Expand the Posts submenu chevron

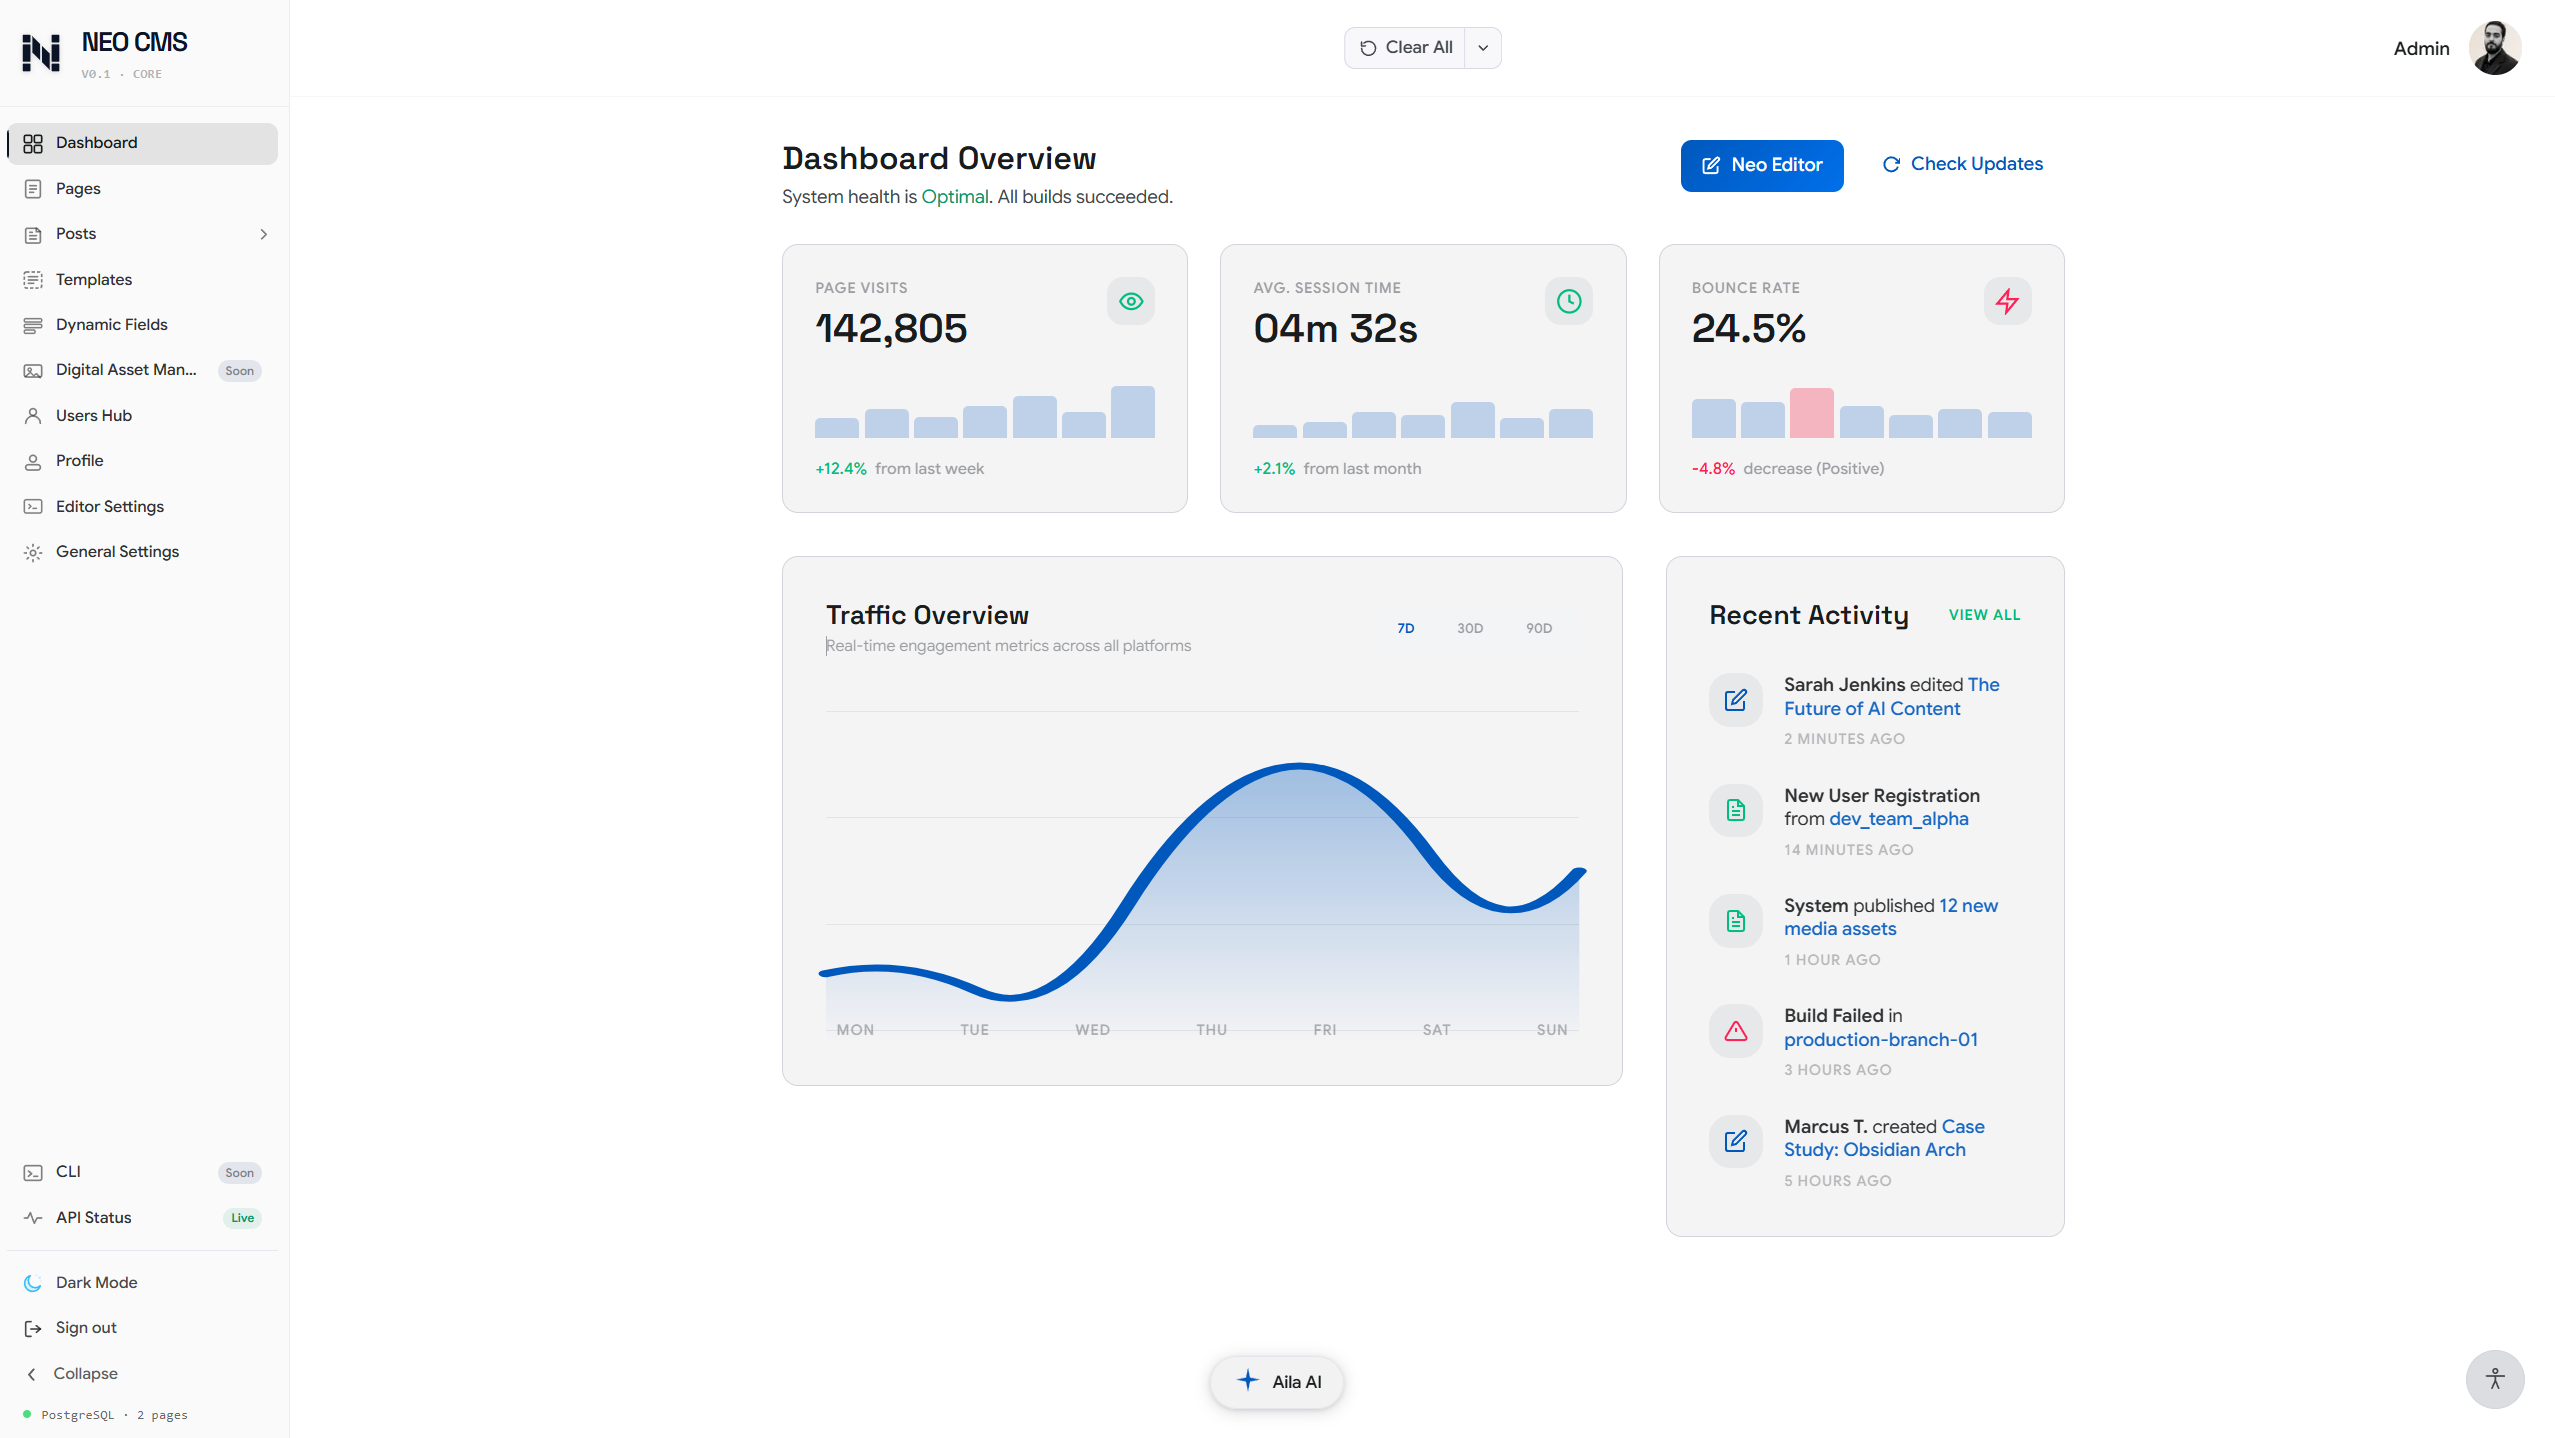[264, 234]
